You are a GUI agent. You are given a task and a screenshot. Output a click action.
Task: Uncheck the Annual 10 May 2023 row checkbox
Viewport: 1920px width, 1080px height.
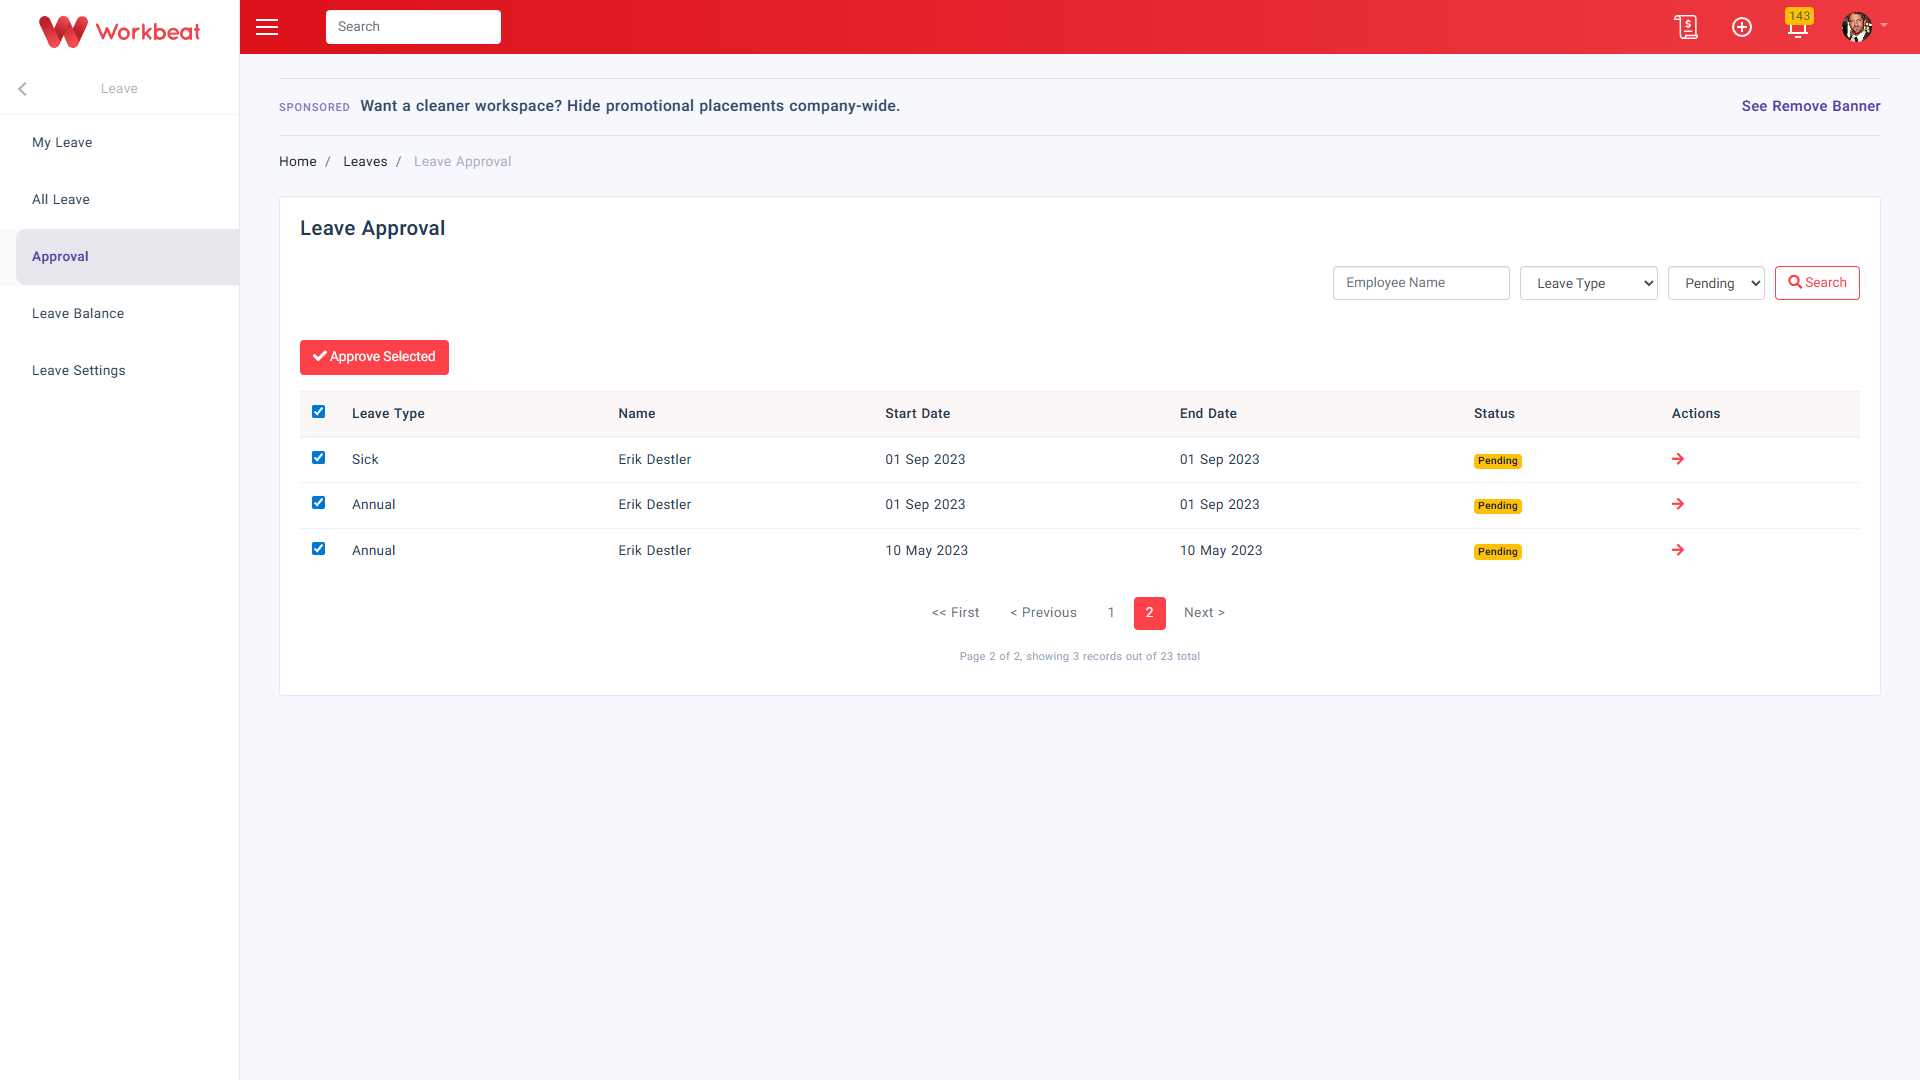click(318, 549)
